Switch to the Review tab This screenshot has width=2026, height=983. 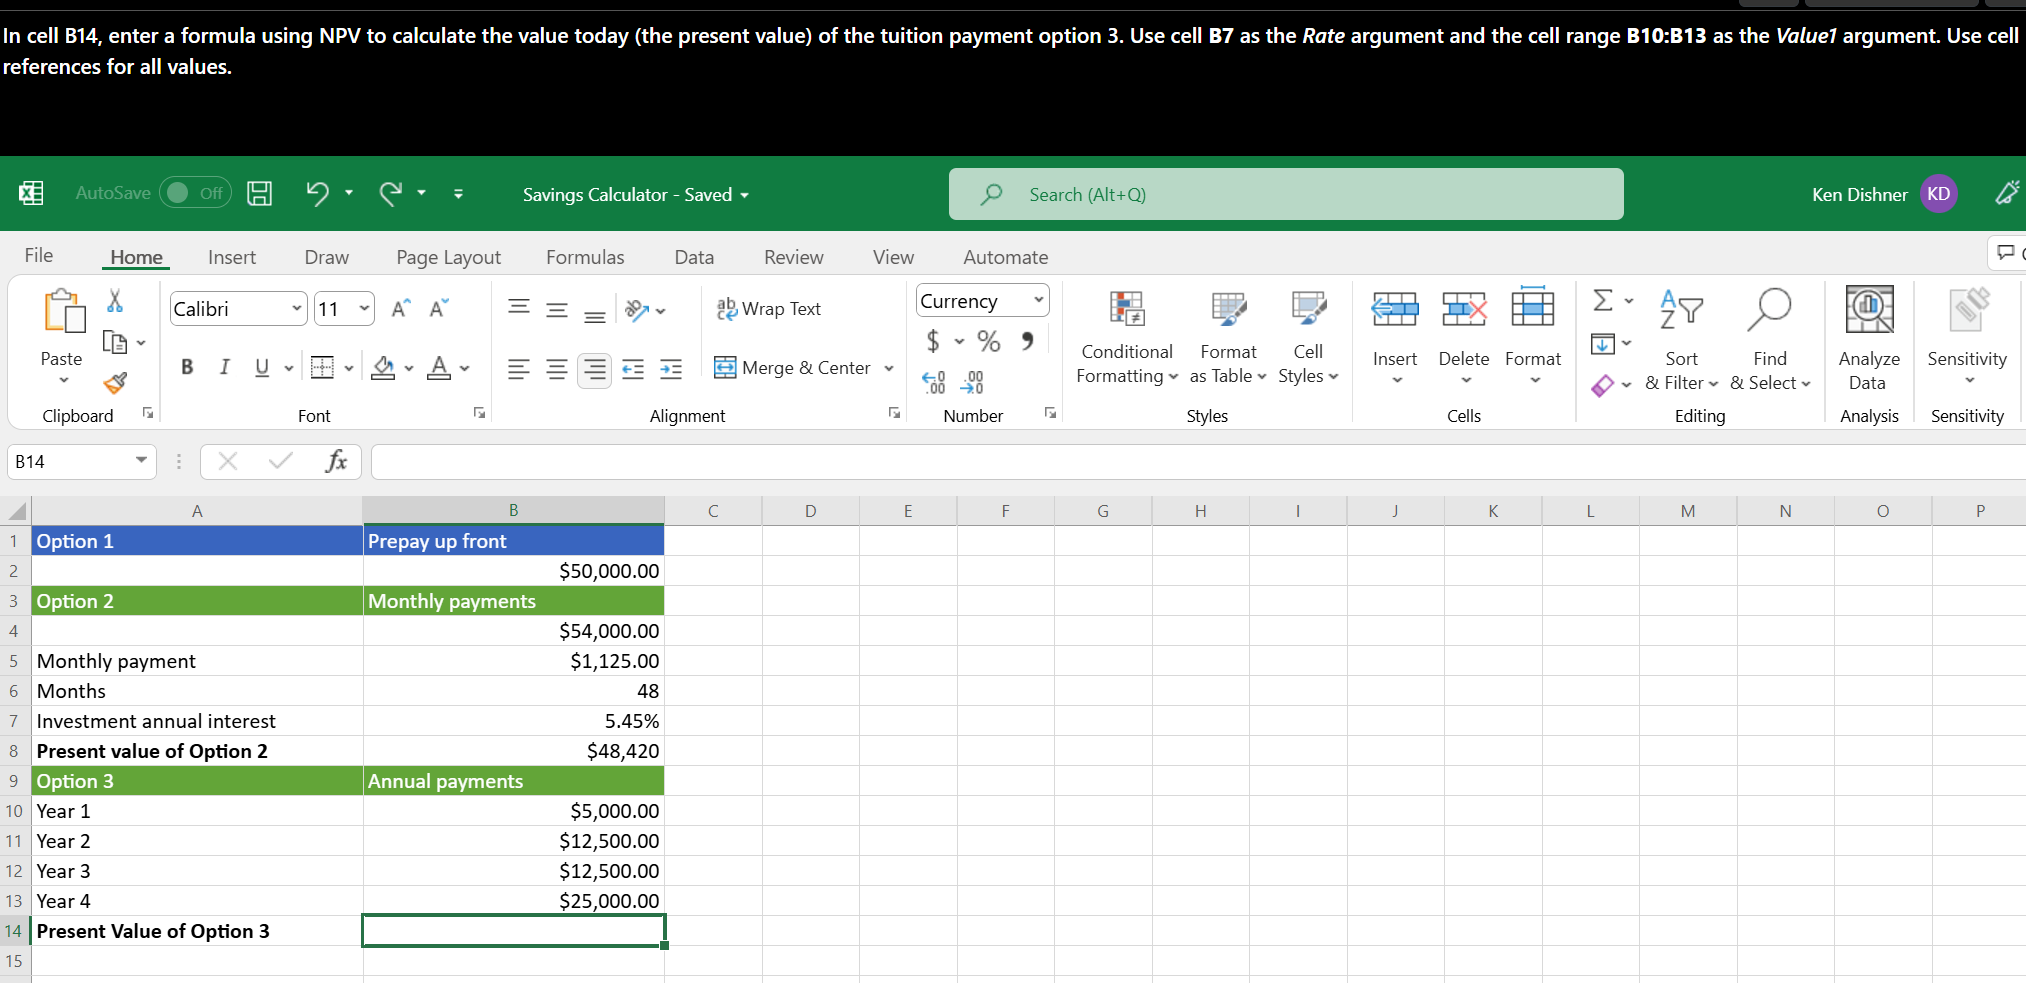point(794,257)
